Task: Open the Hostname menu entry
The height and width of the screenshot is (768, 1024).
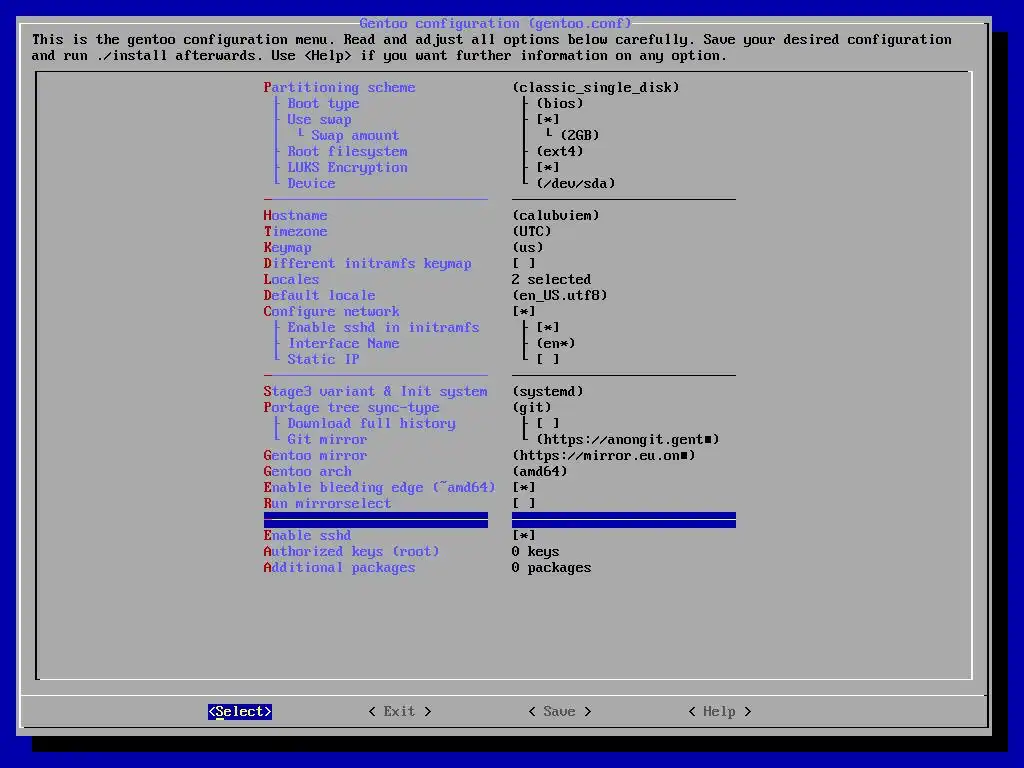Action: (x=295, y=216)
